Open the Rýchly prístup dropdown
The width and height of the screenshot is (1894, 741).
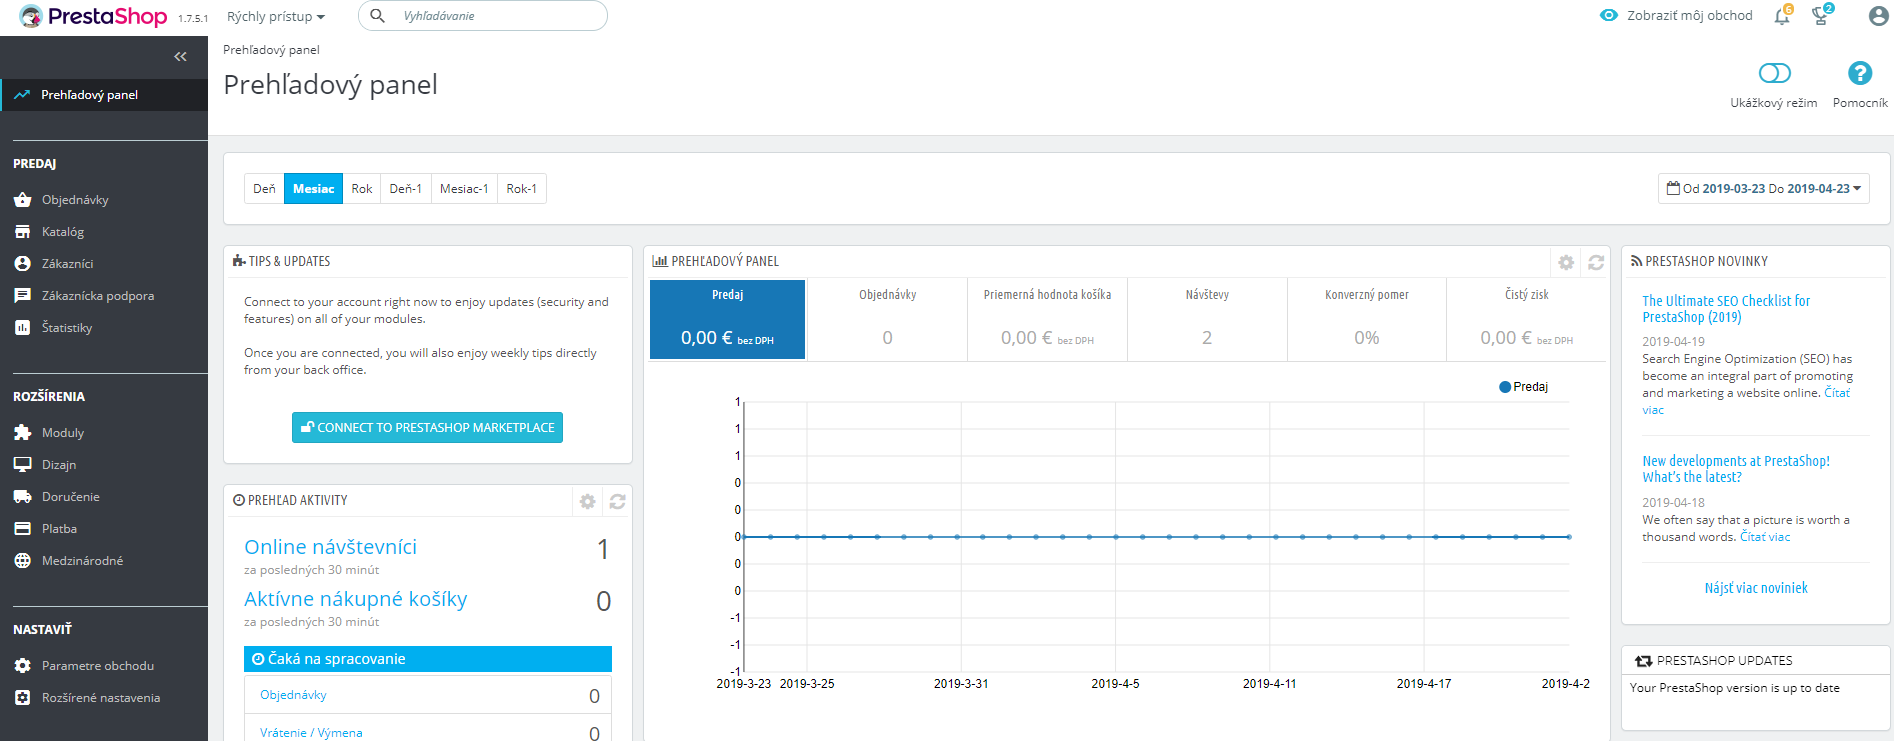276,16
